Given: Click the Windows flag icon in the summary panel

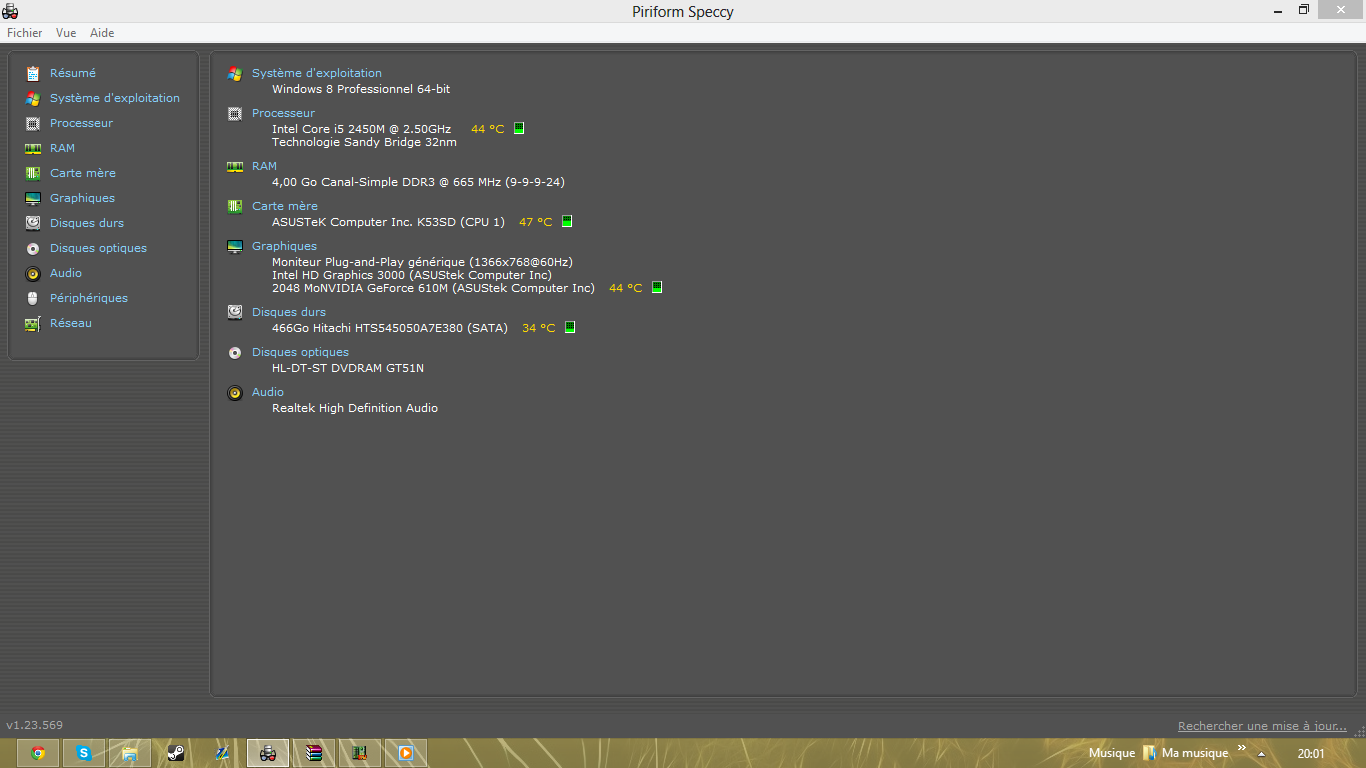Looking at the screenshot, I should 235,74.
